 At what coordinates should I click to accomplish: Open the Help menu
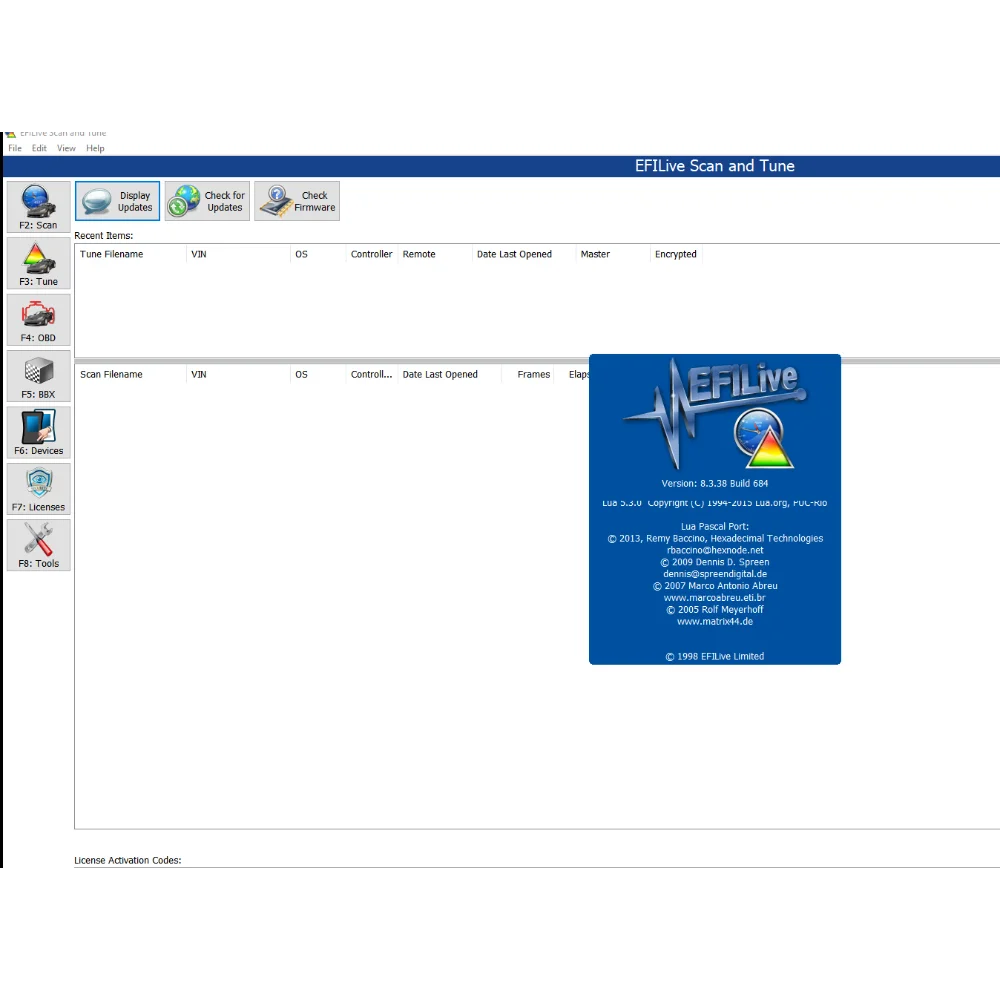pyautogui.click(x=95, y=148)
